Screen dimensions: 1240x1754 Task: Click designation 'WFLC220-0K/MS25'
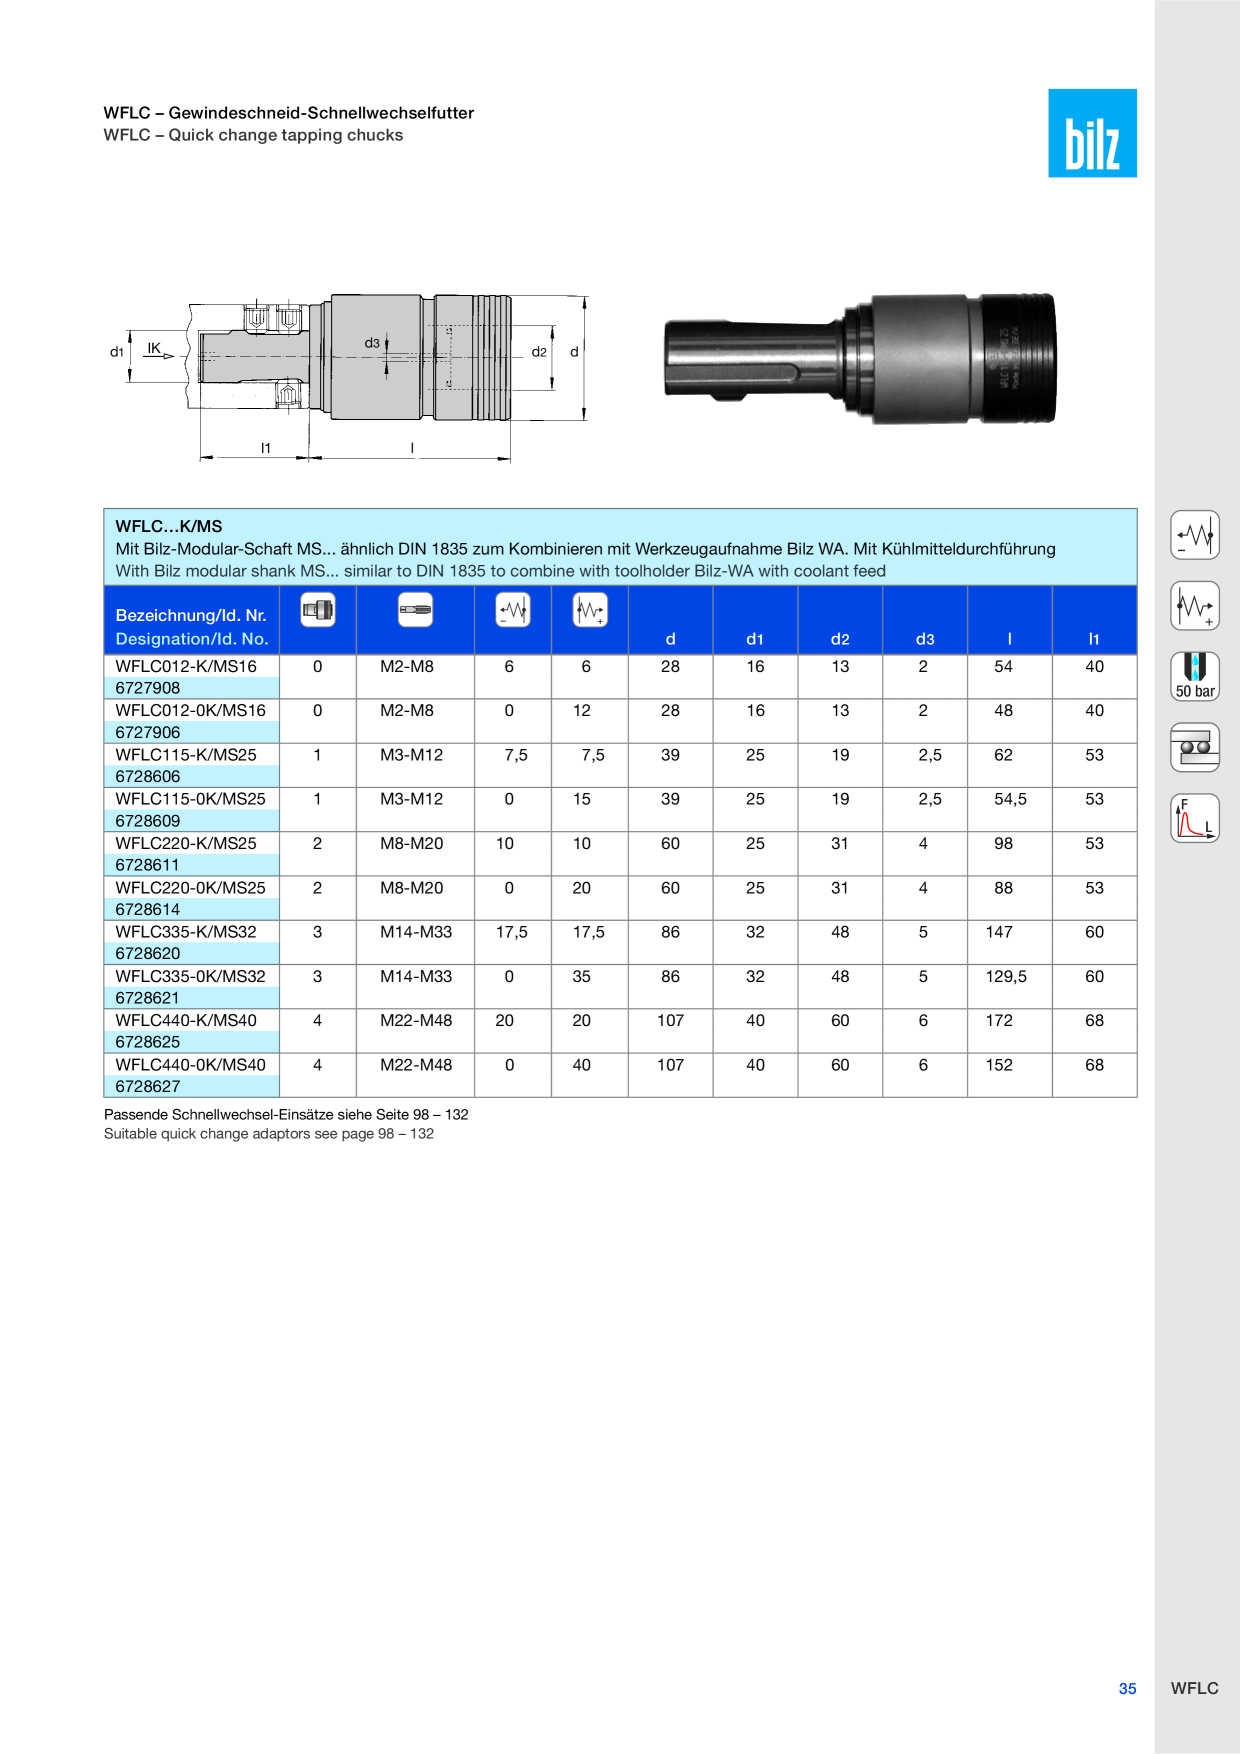(191, 888)
